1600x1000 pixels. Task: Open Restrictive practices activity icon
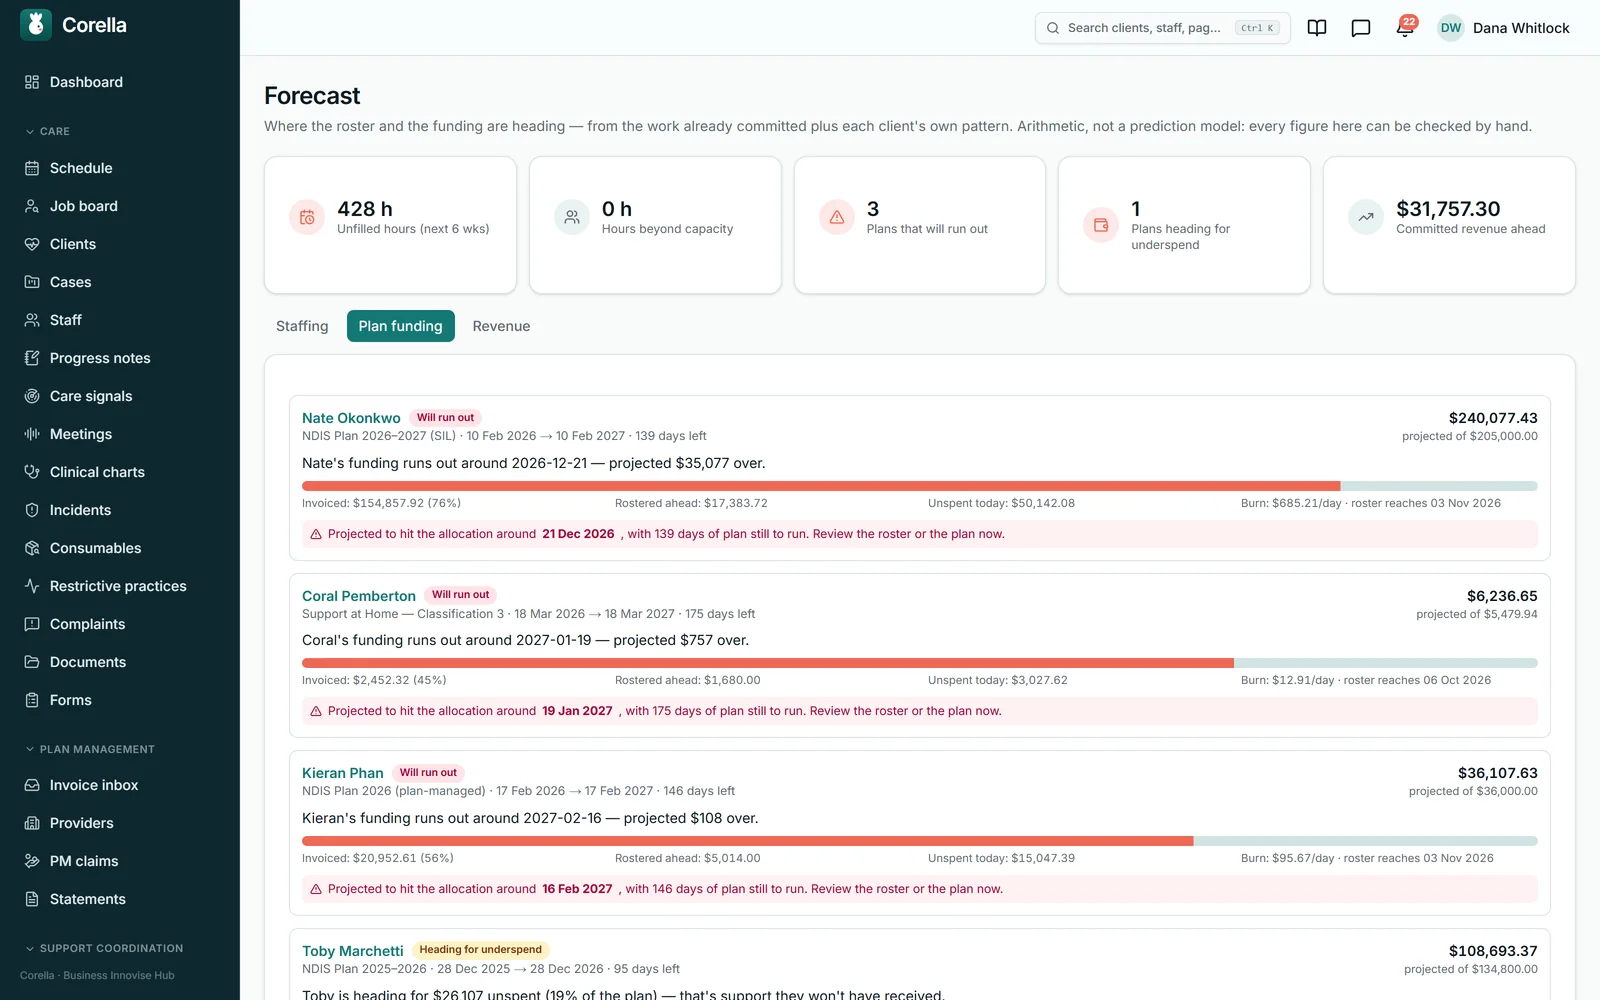pyautogui.click(x=32, y=586)
